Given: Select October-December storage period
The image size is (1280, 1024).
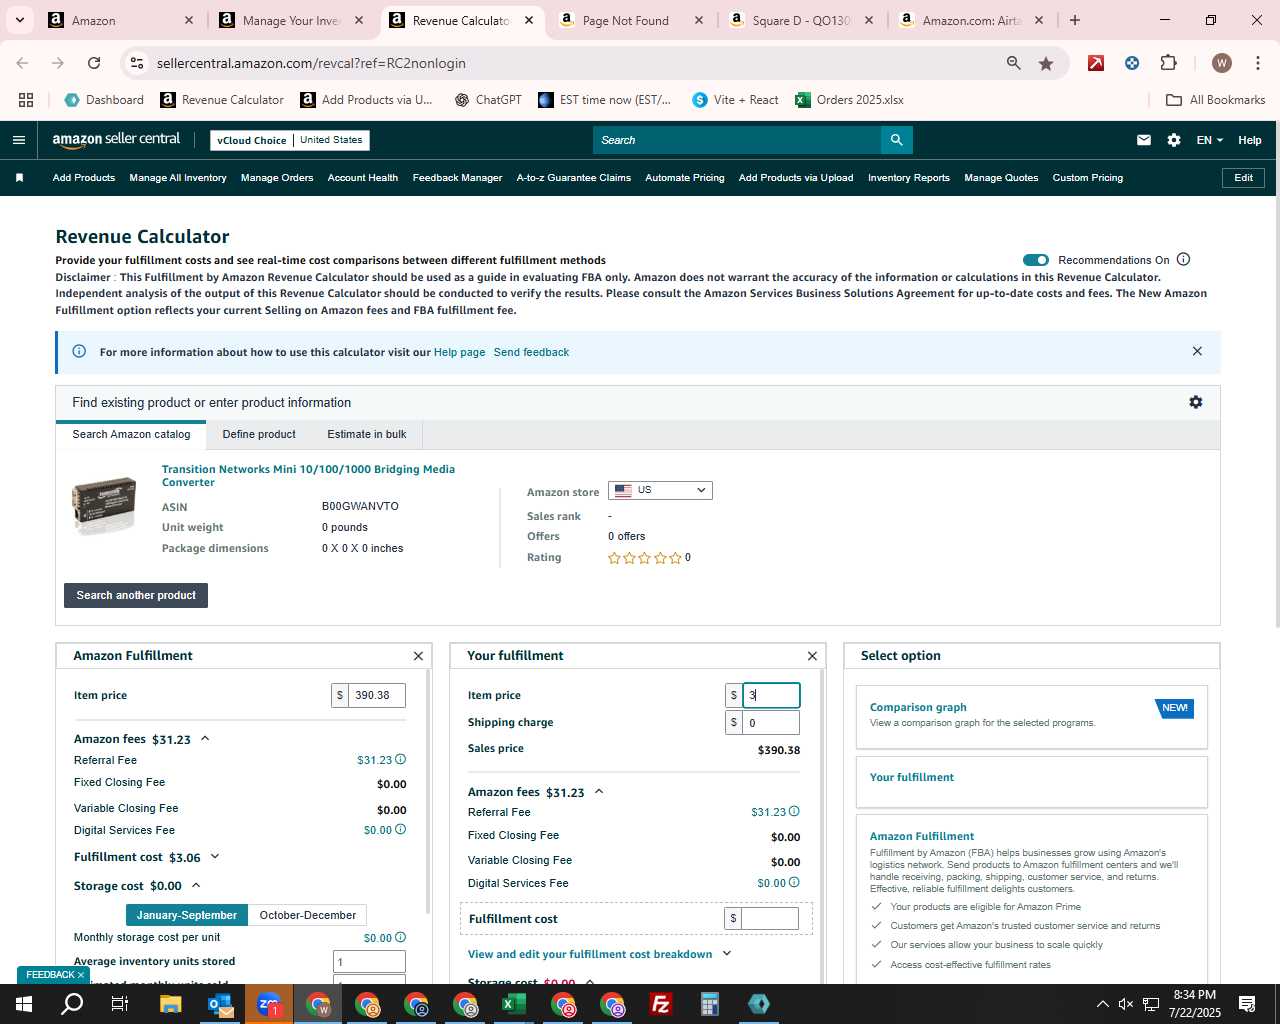Looking at the screenshot, I should click(308, 915).
